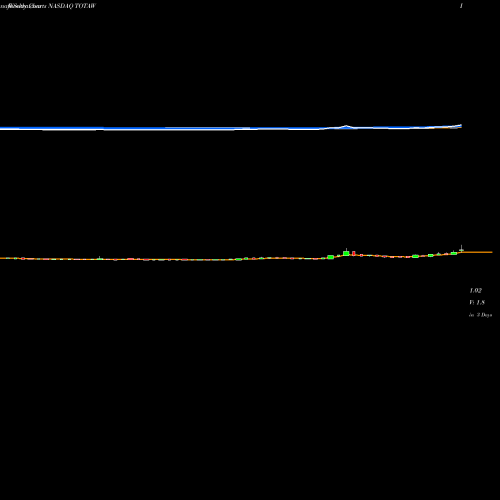Click the '1.02' price value label
The height and width of the screenshot is (500, 500).
click(476, 291)
